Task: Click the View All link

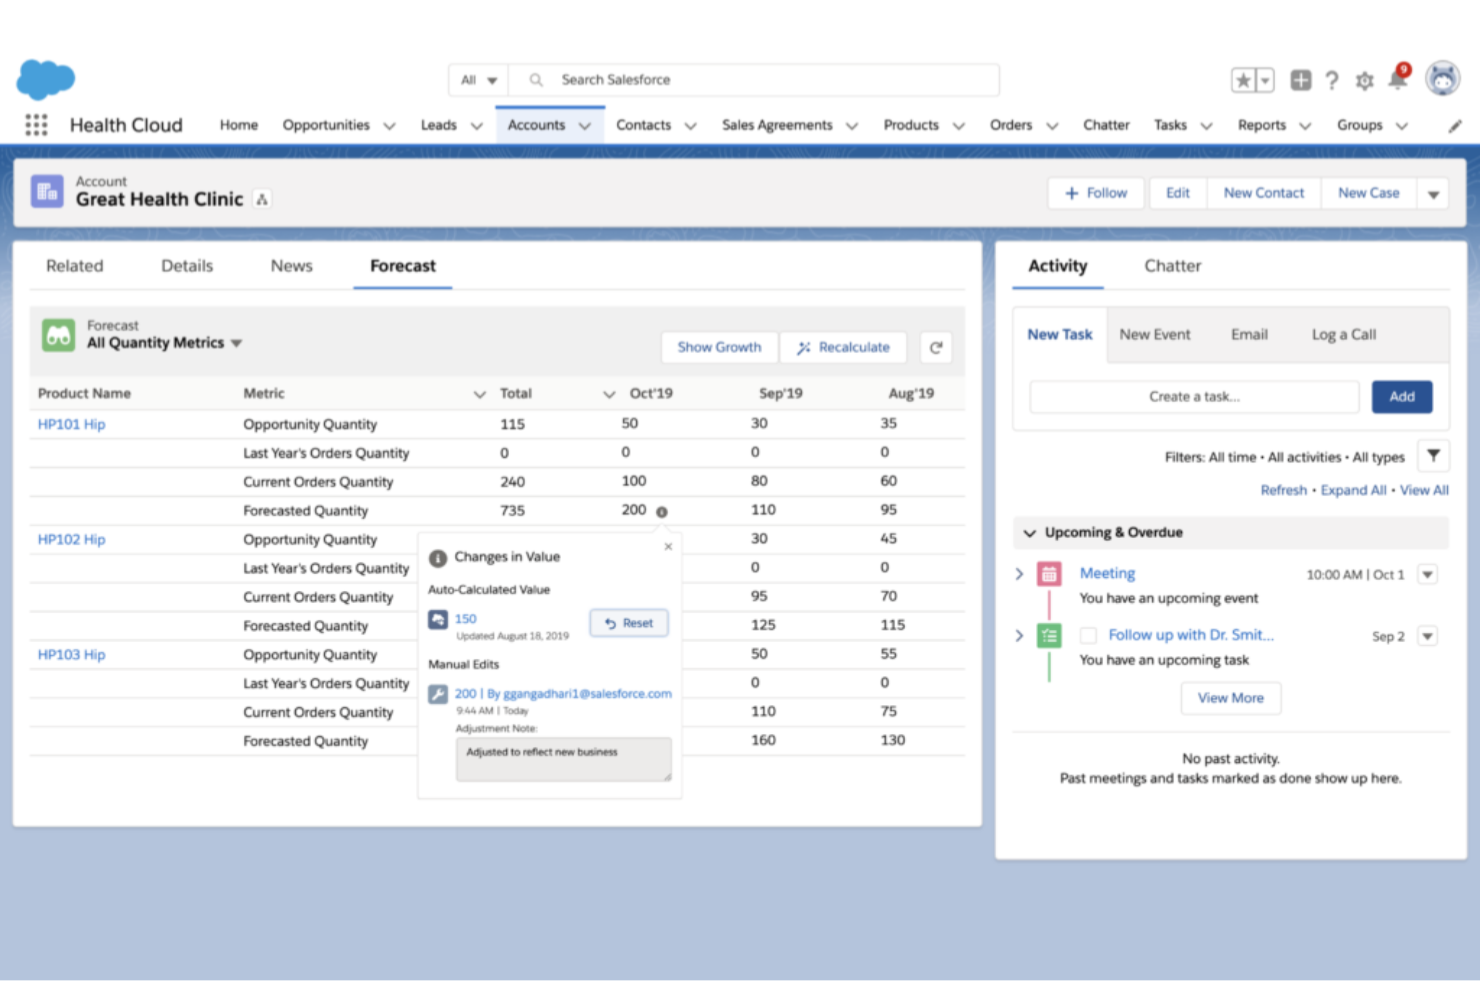Action: [1424, 490]
